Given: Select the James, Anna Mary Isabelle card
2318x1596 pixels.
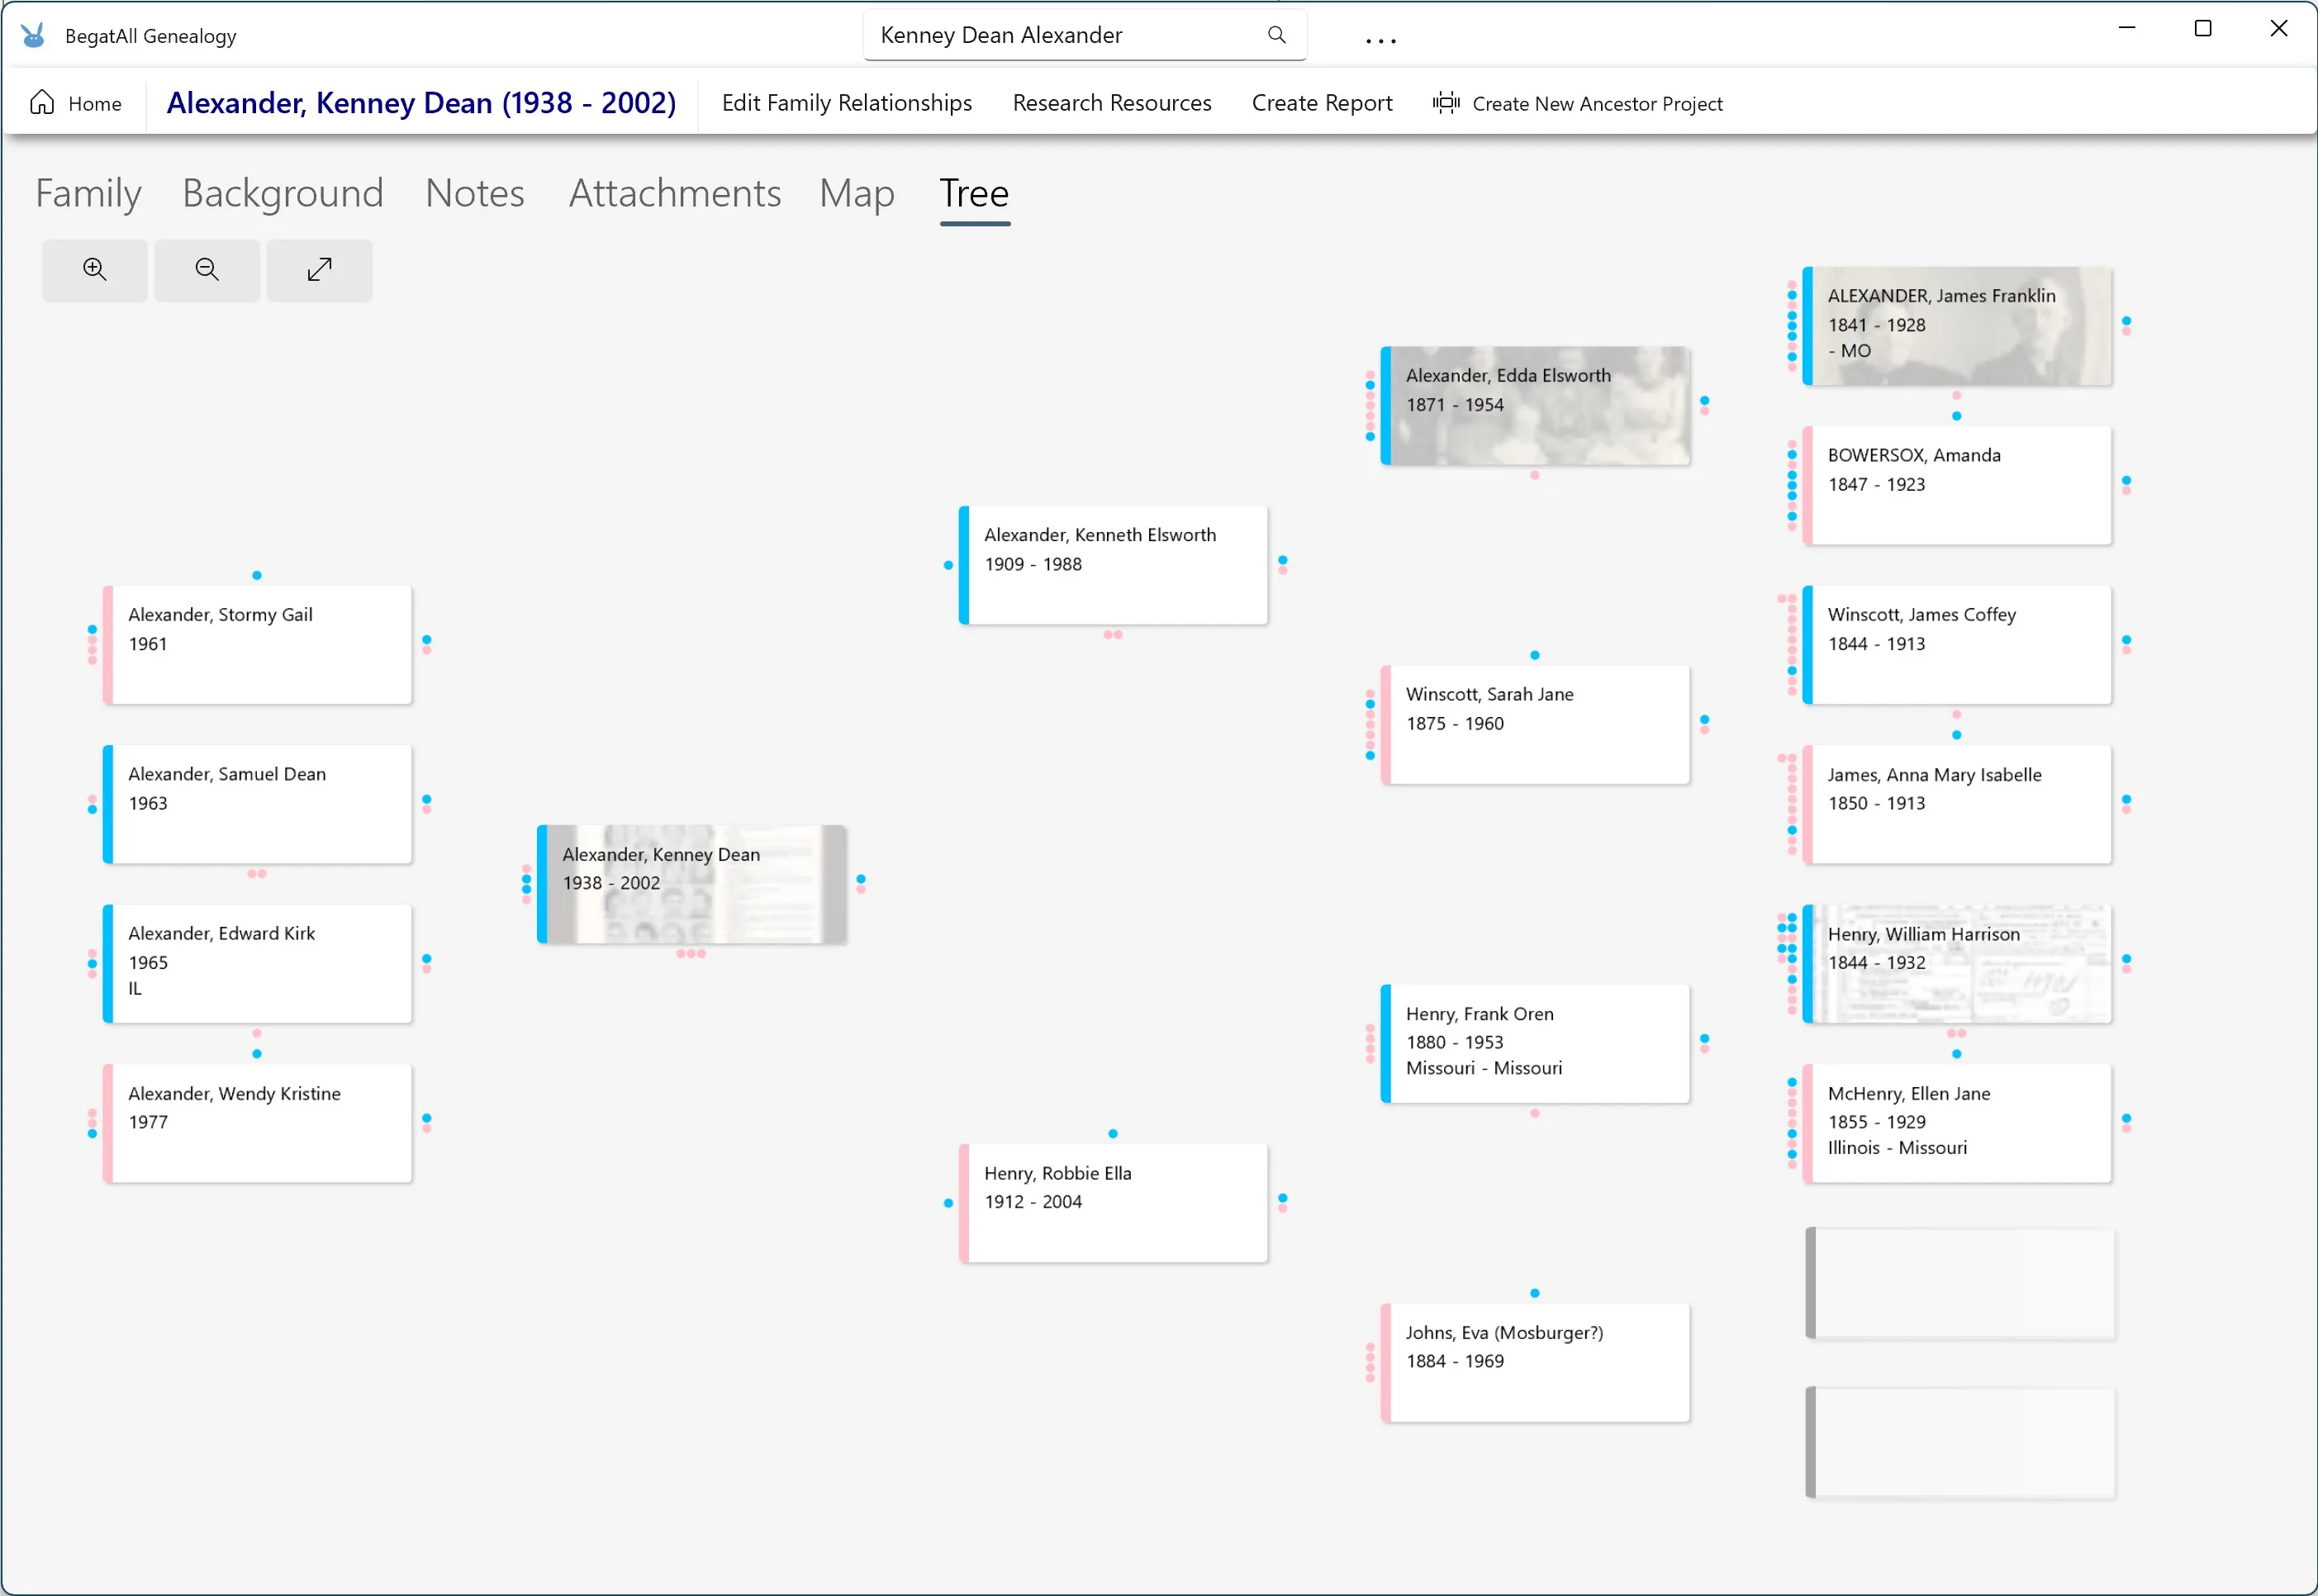Looking at the screenshot, I should click(x=1957, y=804).
